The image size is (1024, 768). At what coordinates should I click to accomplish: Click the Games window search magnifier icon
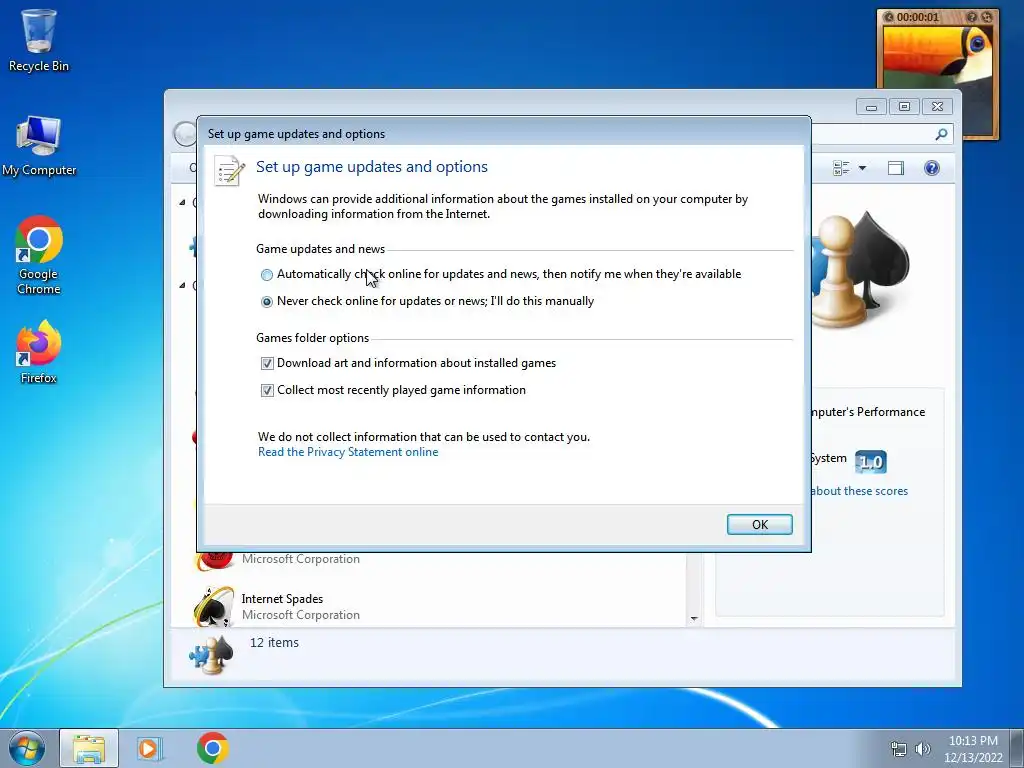[x=941, y=134]
